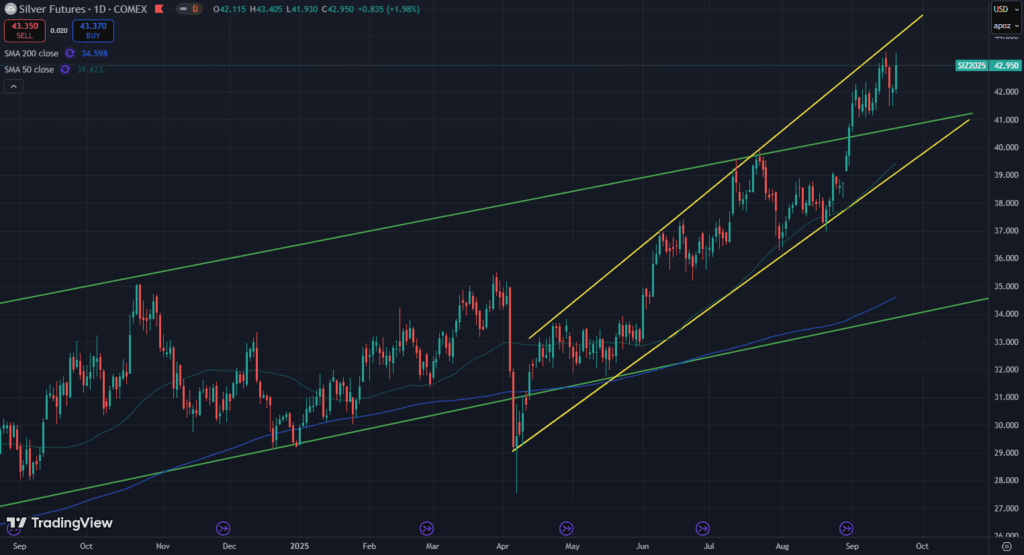
Task: Select the SMA 50 close indicator label
Action: pyautogui.click(x=29, y=69)
